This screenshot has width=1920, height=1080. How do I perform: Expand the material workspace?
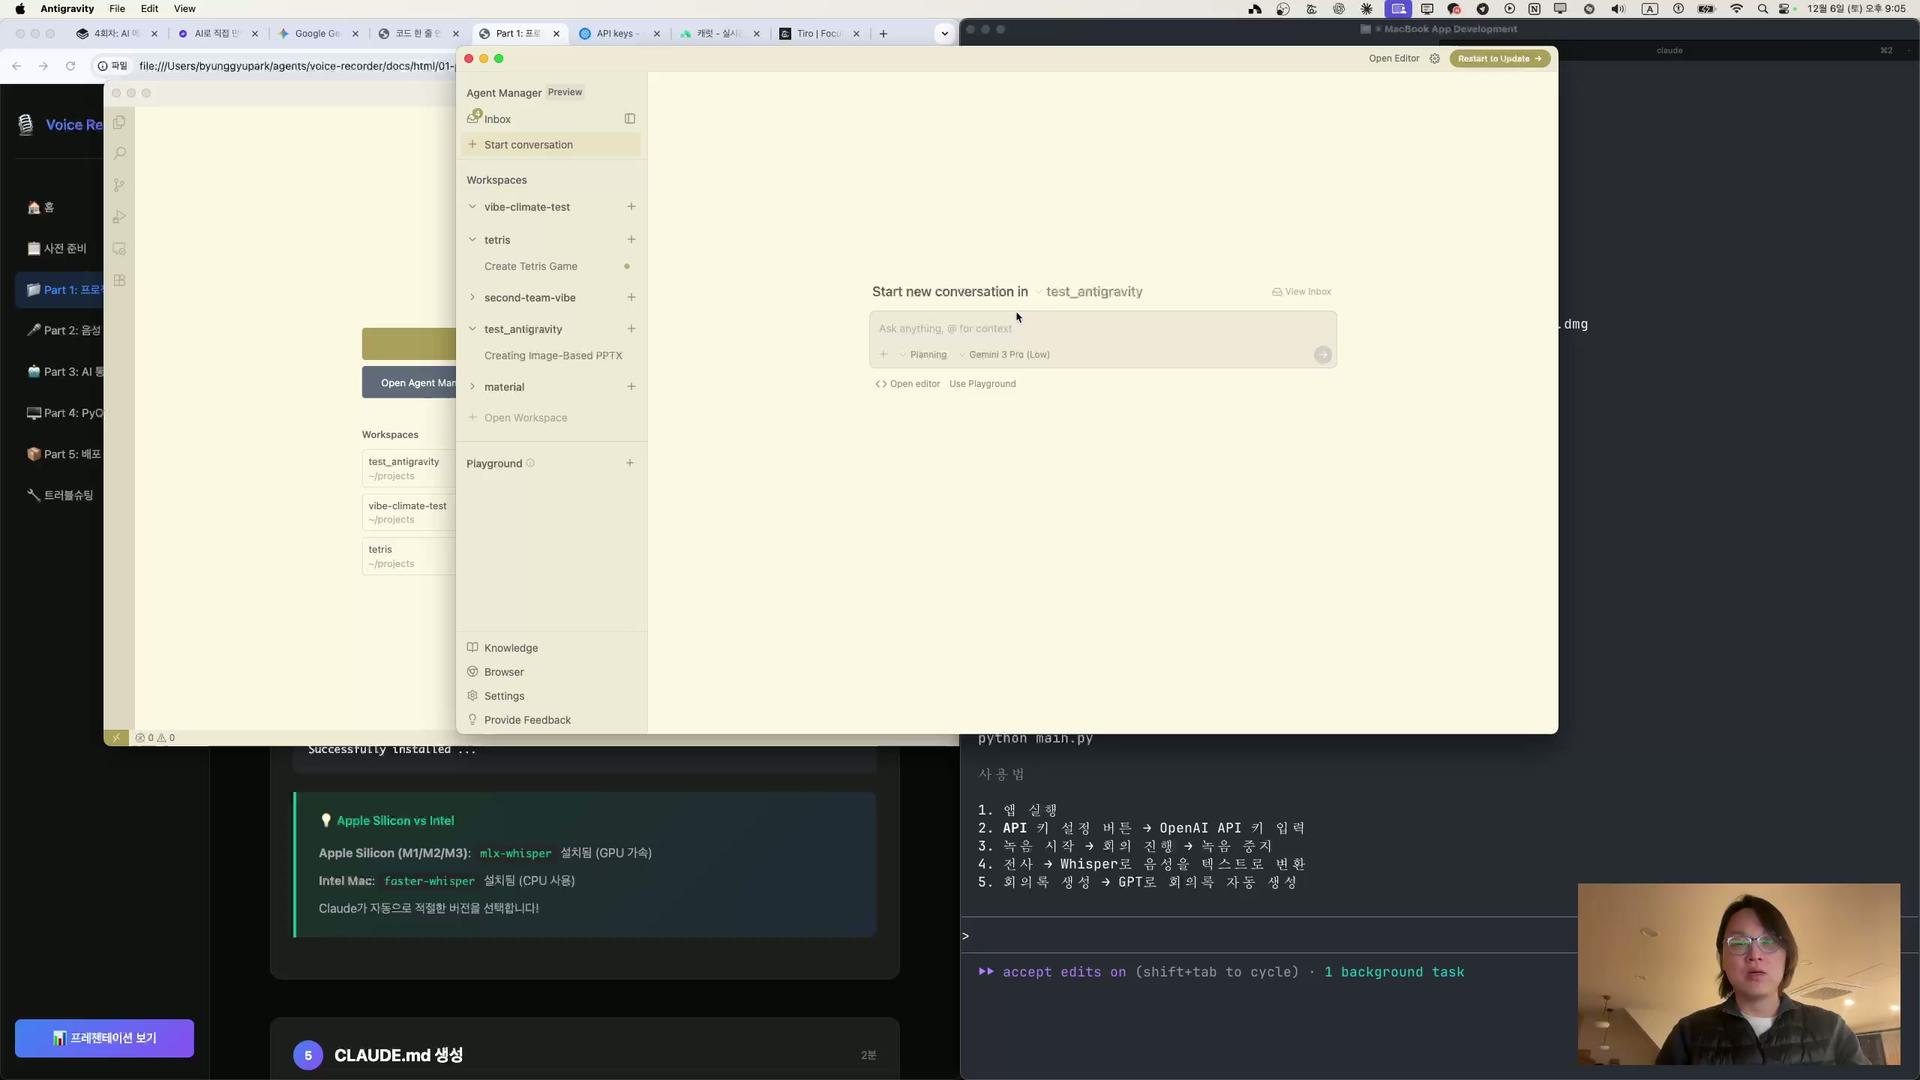tap(473, 387)
